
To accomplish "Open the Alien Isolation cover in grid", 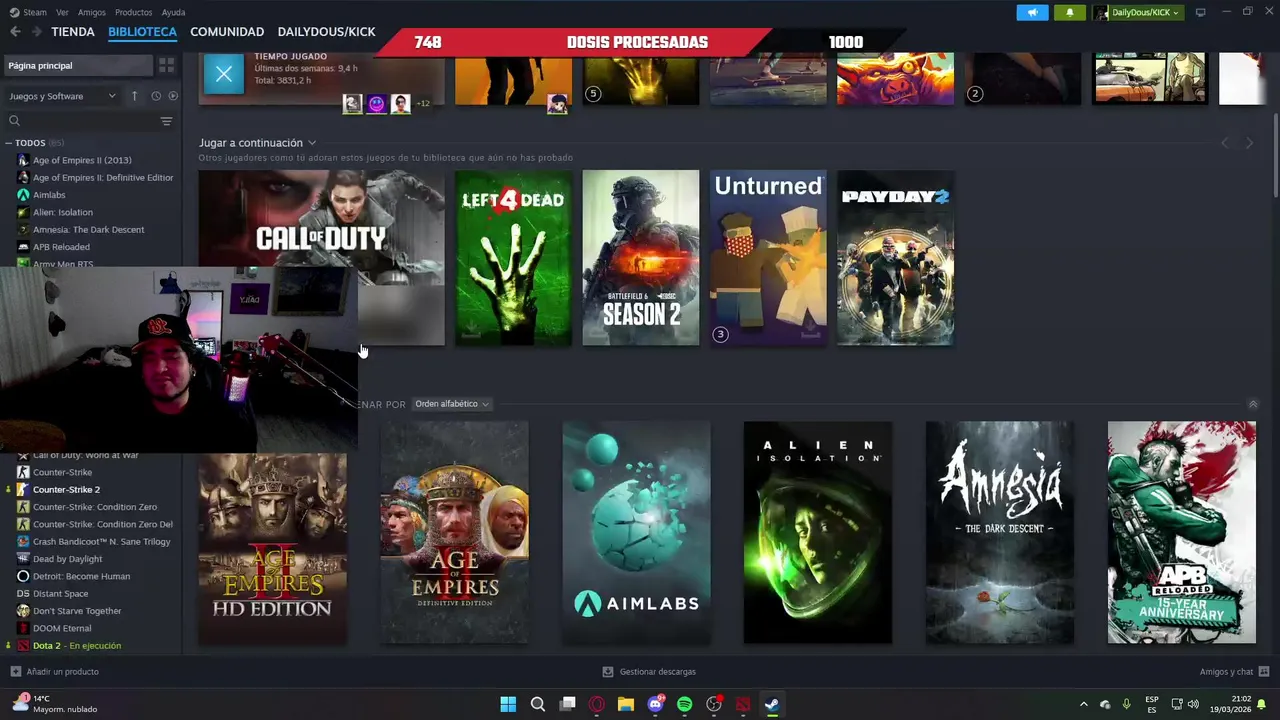I will [818, 532].
